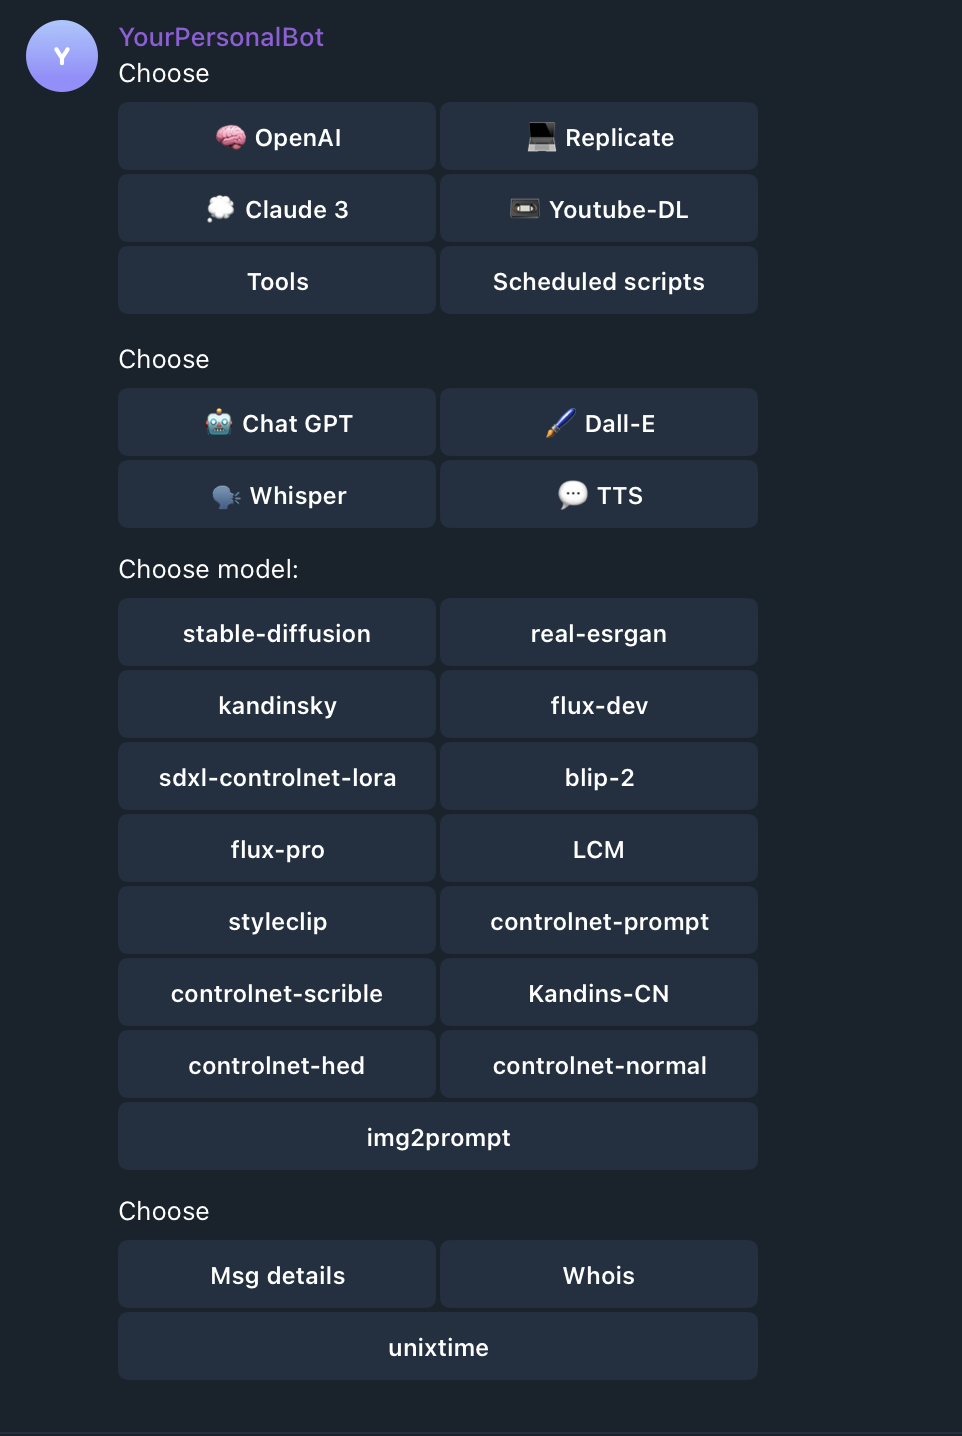The width and height of the screenshot is (962, 1436).
Task: Select the img2prompt model button
Action: (438, 1137)
